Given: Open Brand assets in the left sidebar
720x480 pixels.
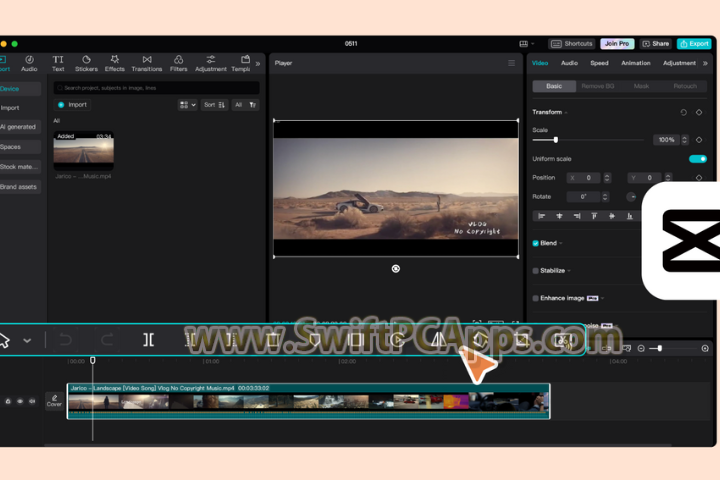Looking at the screenshot, I should click(x=18, y=187).
